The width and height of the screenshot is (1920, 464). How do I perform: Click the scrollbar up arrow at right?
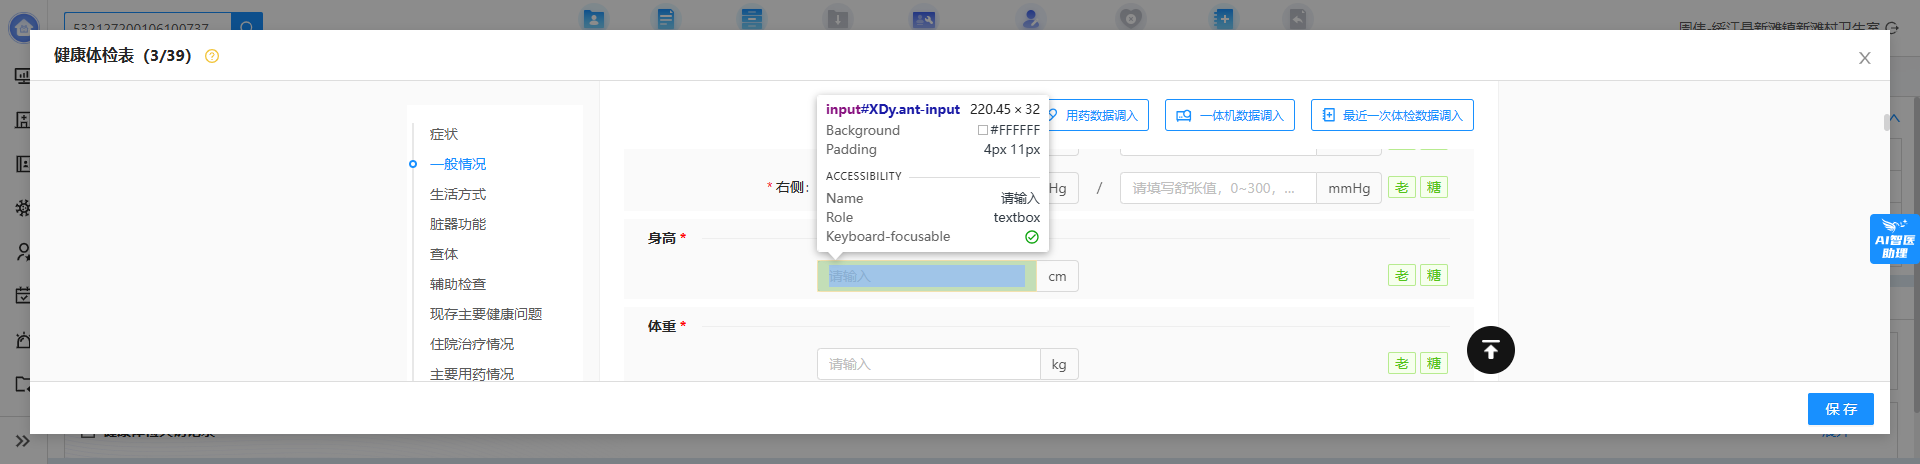pyautogui.click(x=1894, y=118)
